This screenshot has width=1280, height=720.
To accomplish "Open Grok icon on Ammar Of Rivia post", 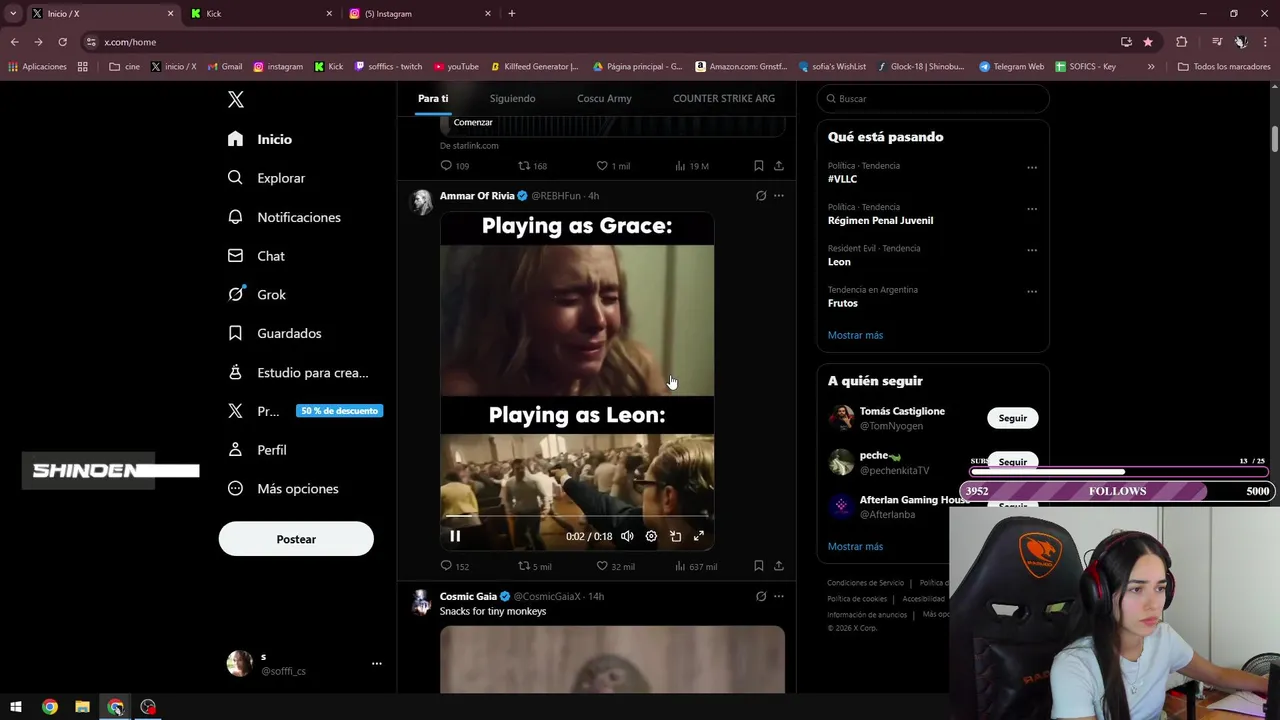I will point(761,196).
